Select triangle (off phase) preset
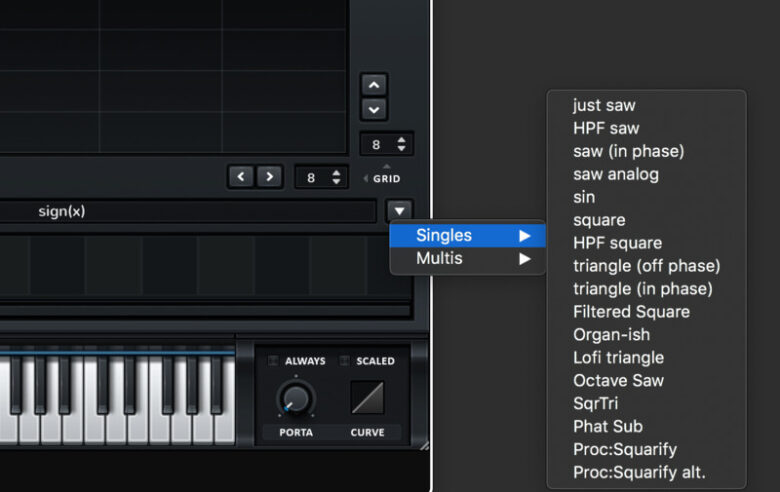 click(647, 266)
